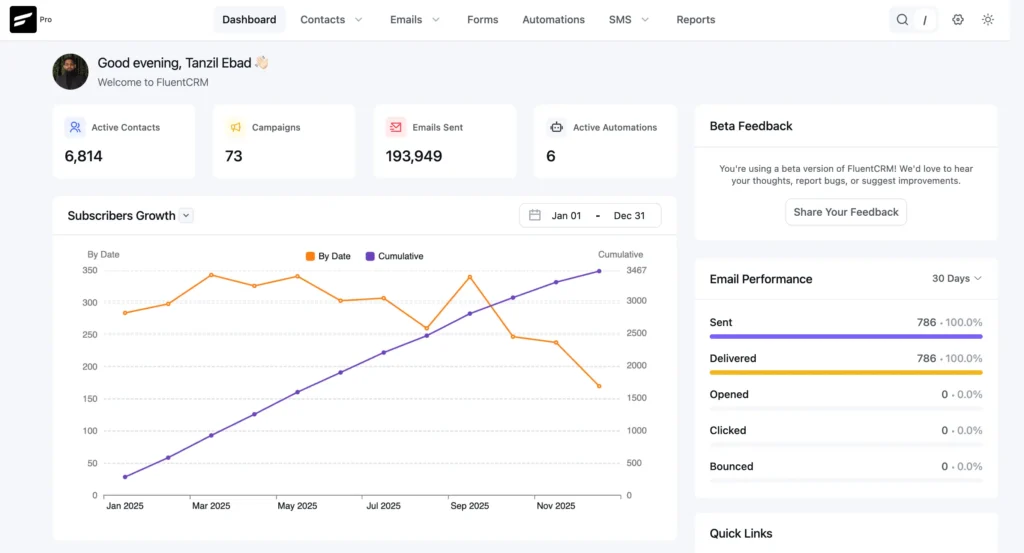Screen dimensions: 1024x553
Task: Click the Delivered 786 value
Action: click(926, 358)
